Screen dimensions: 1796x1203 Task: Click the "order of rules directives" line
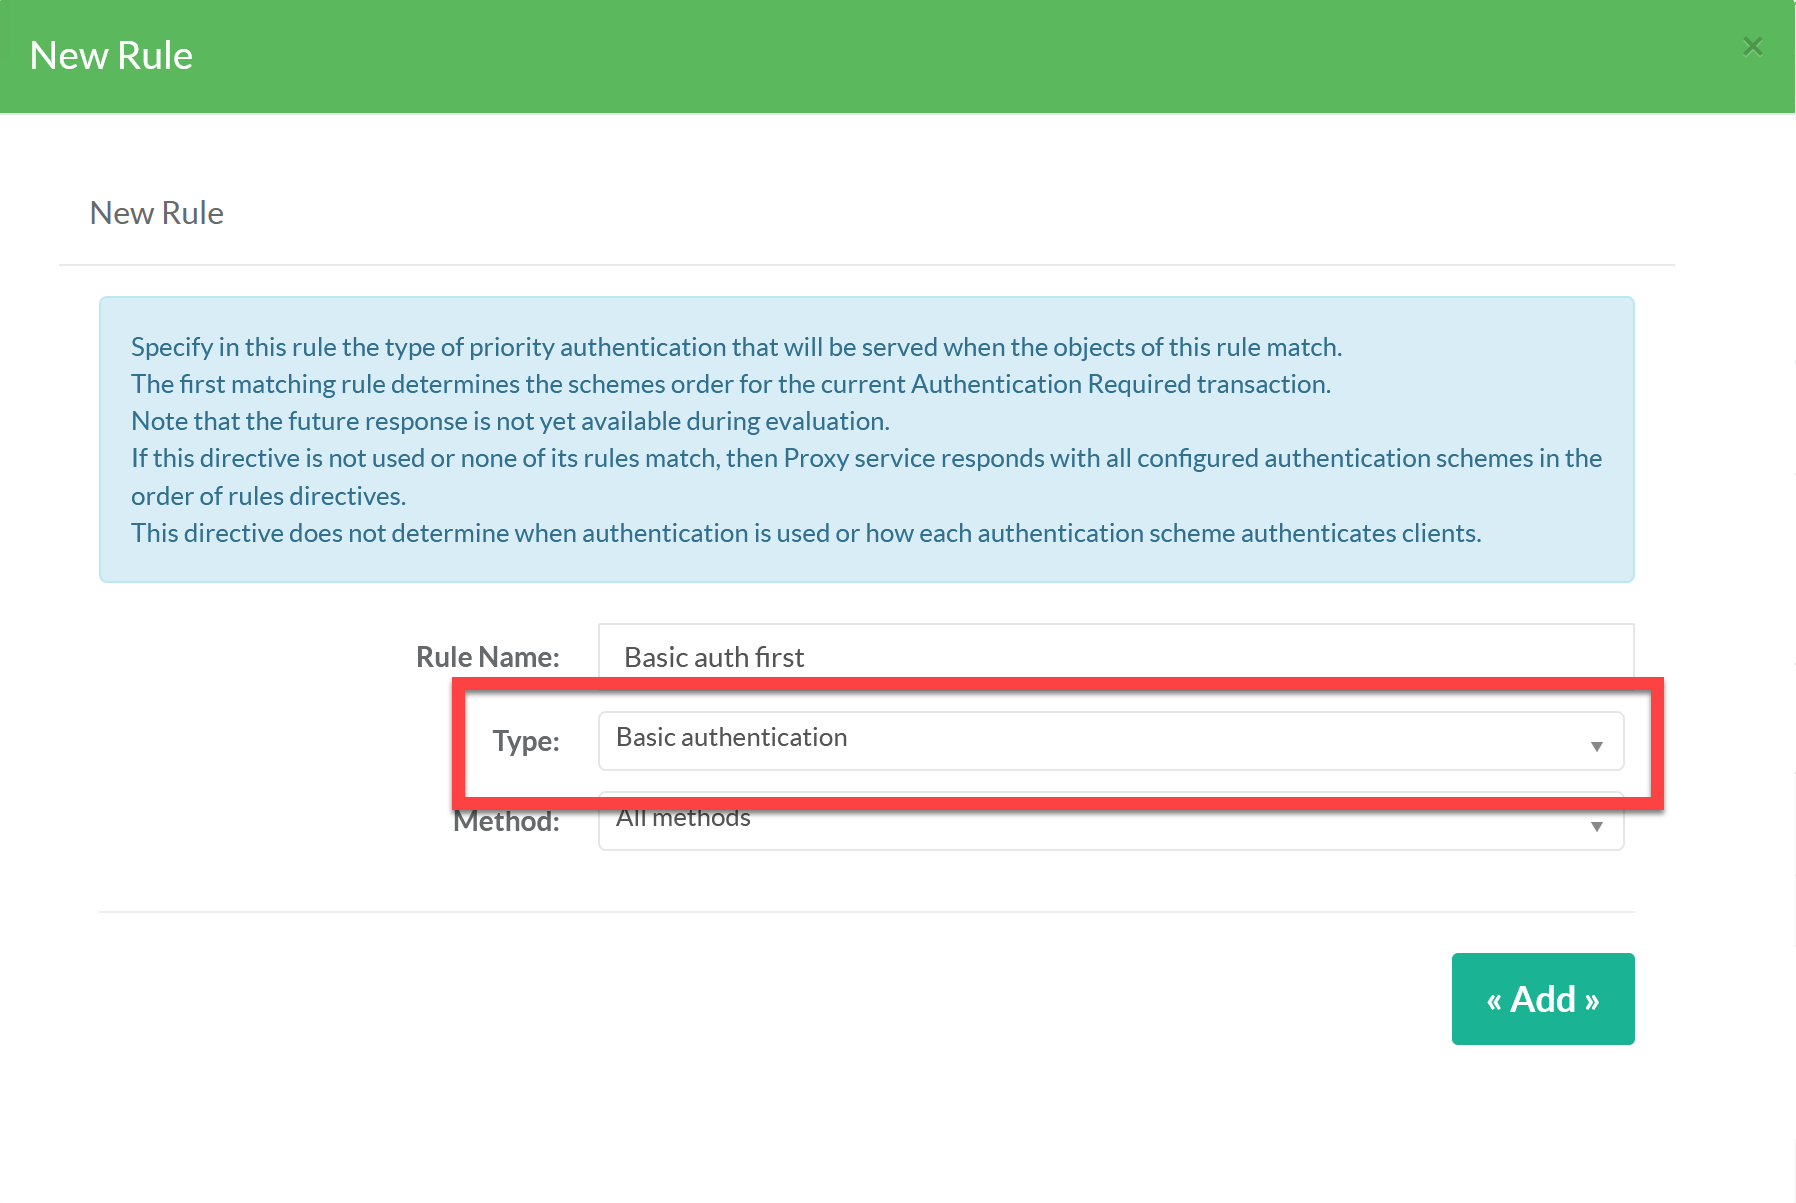point(268,496)
